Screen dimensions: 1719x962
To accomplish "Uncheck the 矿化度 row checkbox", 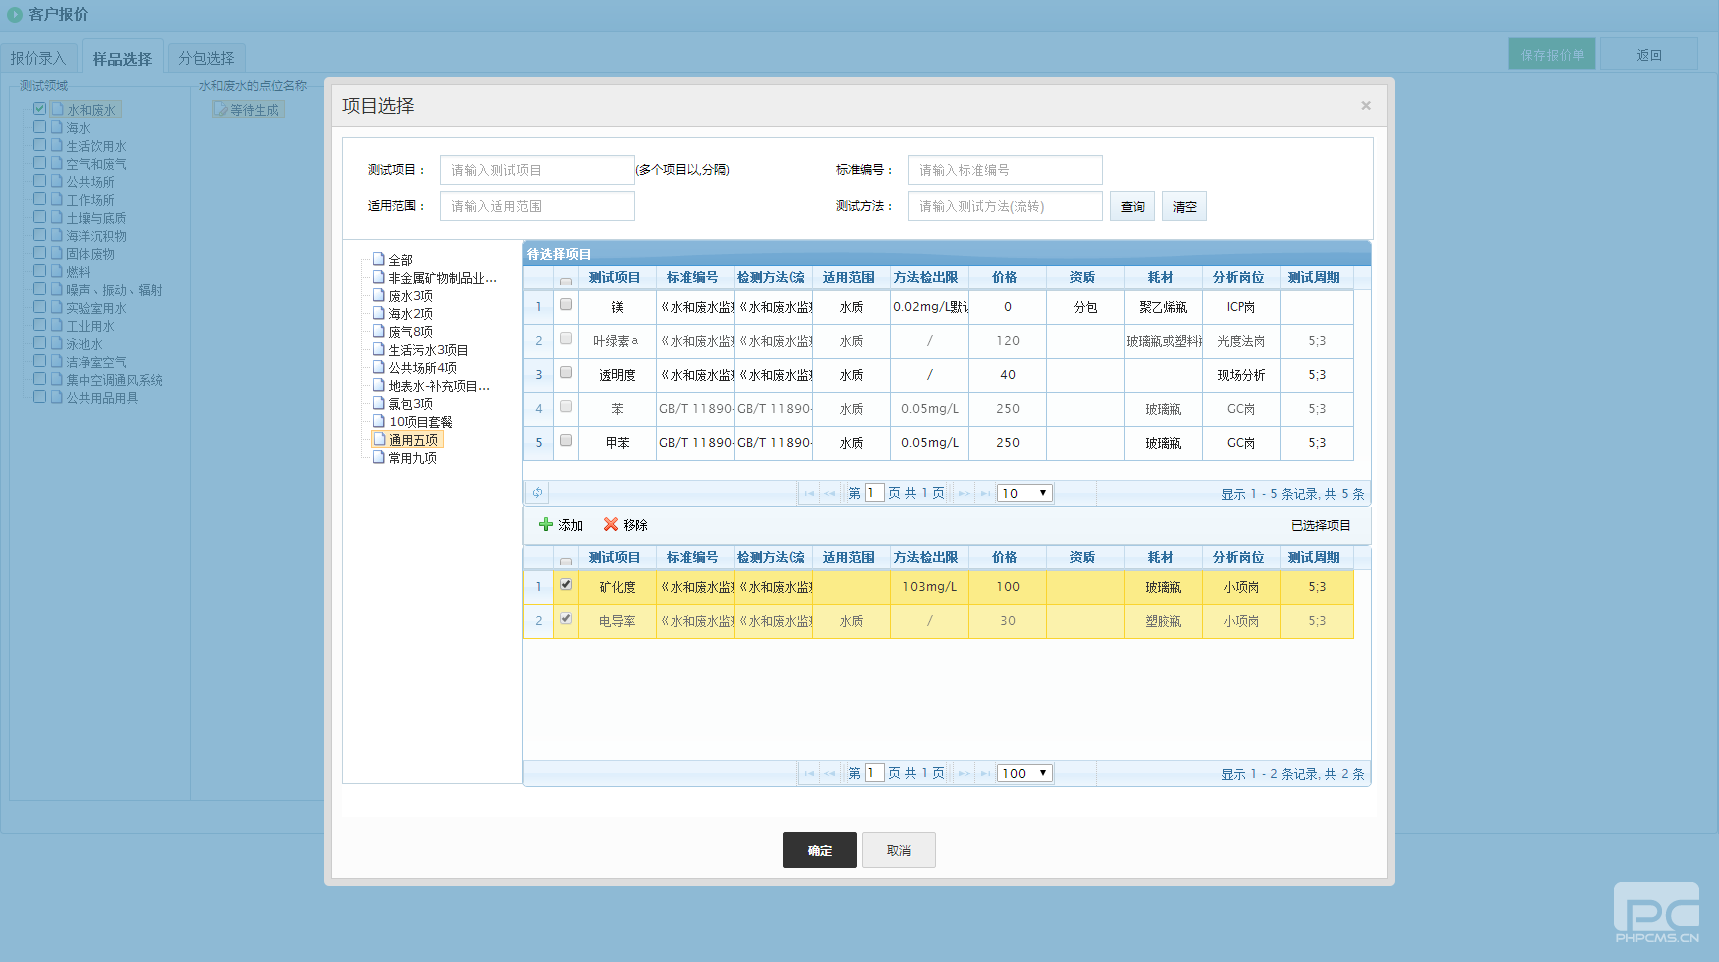I will [x=566, y=585].
